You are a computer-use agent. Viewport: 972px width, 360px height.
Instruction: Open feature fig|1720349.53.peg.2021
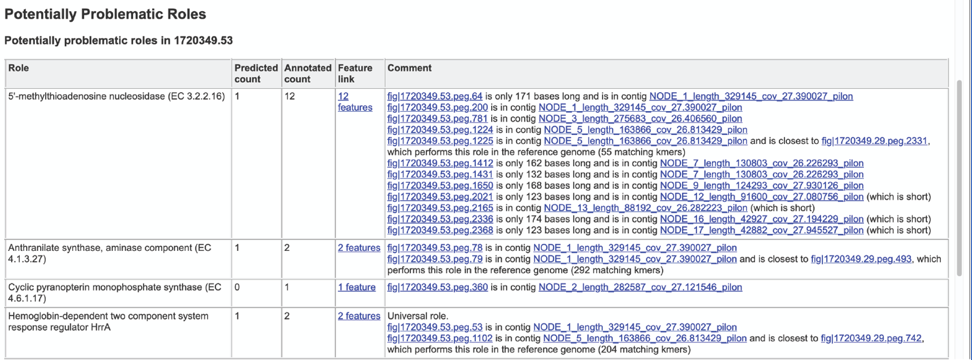pos(440,197)
